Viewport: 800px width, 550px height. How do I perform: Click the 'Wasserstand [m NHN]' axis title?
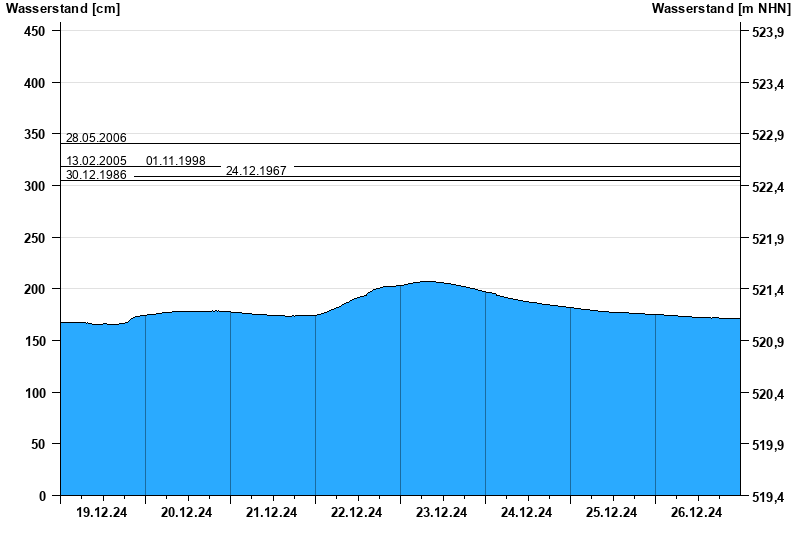(x=720, y=9)
